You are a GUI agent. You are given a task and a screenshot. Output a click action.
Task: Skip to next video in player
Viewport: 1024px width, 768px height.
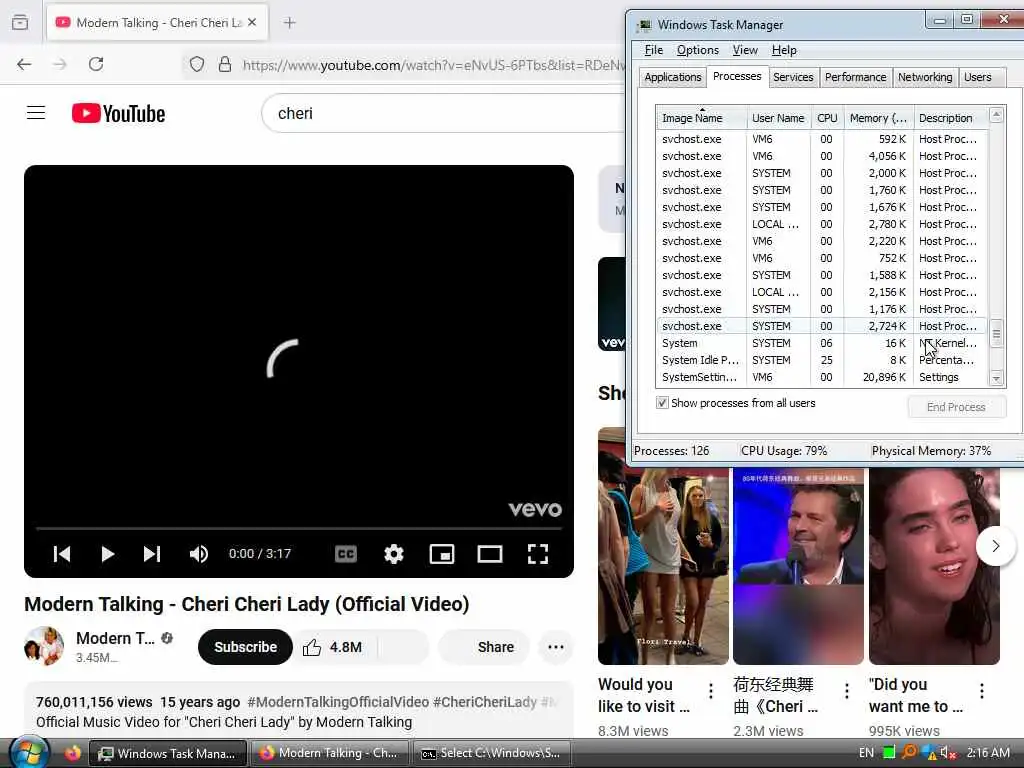(152, 554)
